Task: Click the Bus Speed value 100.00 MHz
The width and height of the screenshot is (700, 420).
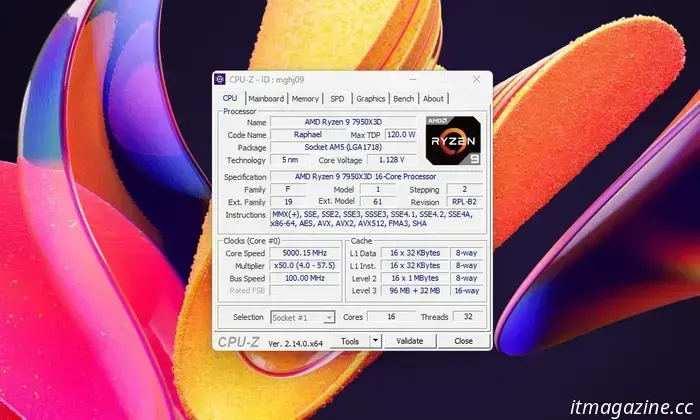Action: point(305,278)
